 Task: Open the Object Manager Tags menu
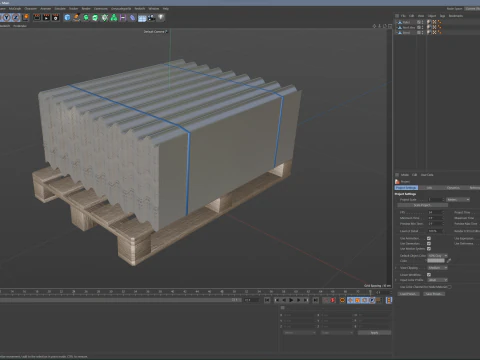(442, 16)
